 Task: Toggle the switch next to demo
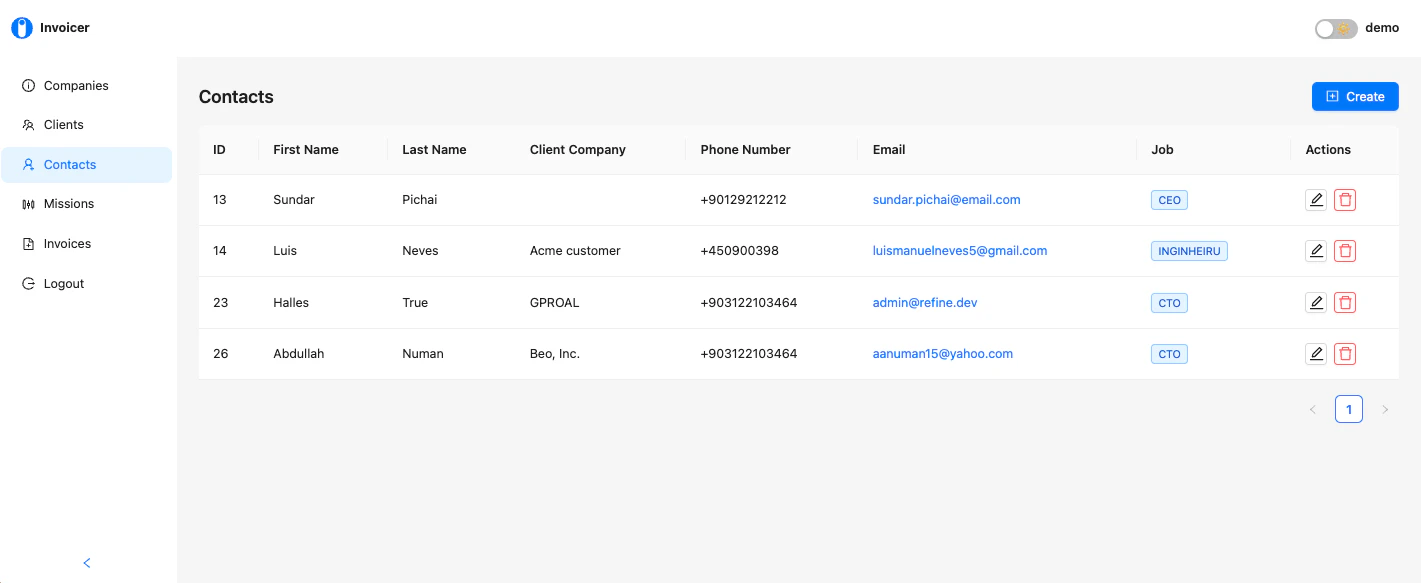[1336, 28]
